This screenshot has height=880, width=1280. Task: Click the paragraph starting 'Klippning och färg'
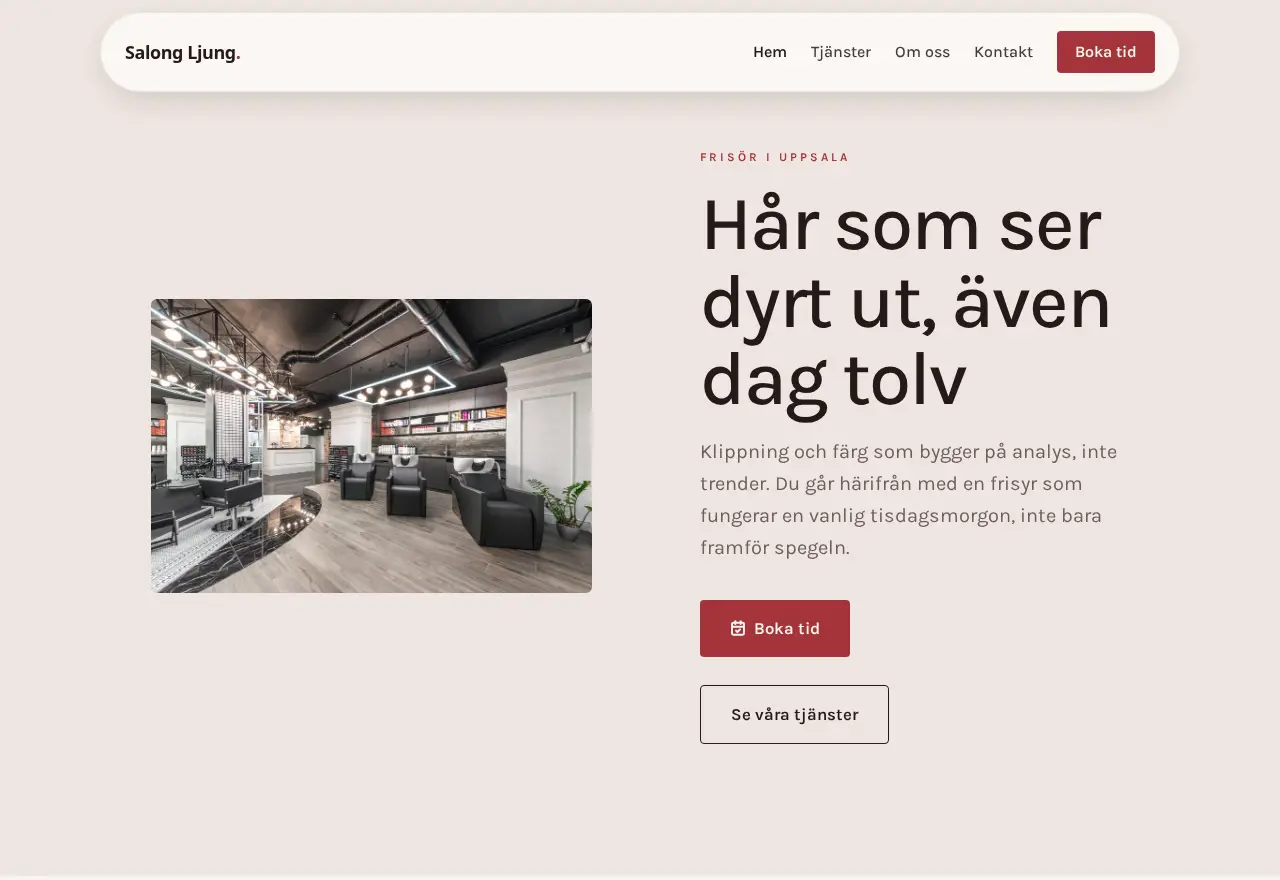(910, 499)
